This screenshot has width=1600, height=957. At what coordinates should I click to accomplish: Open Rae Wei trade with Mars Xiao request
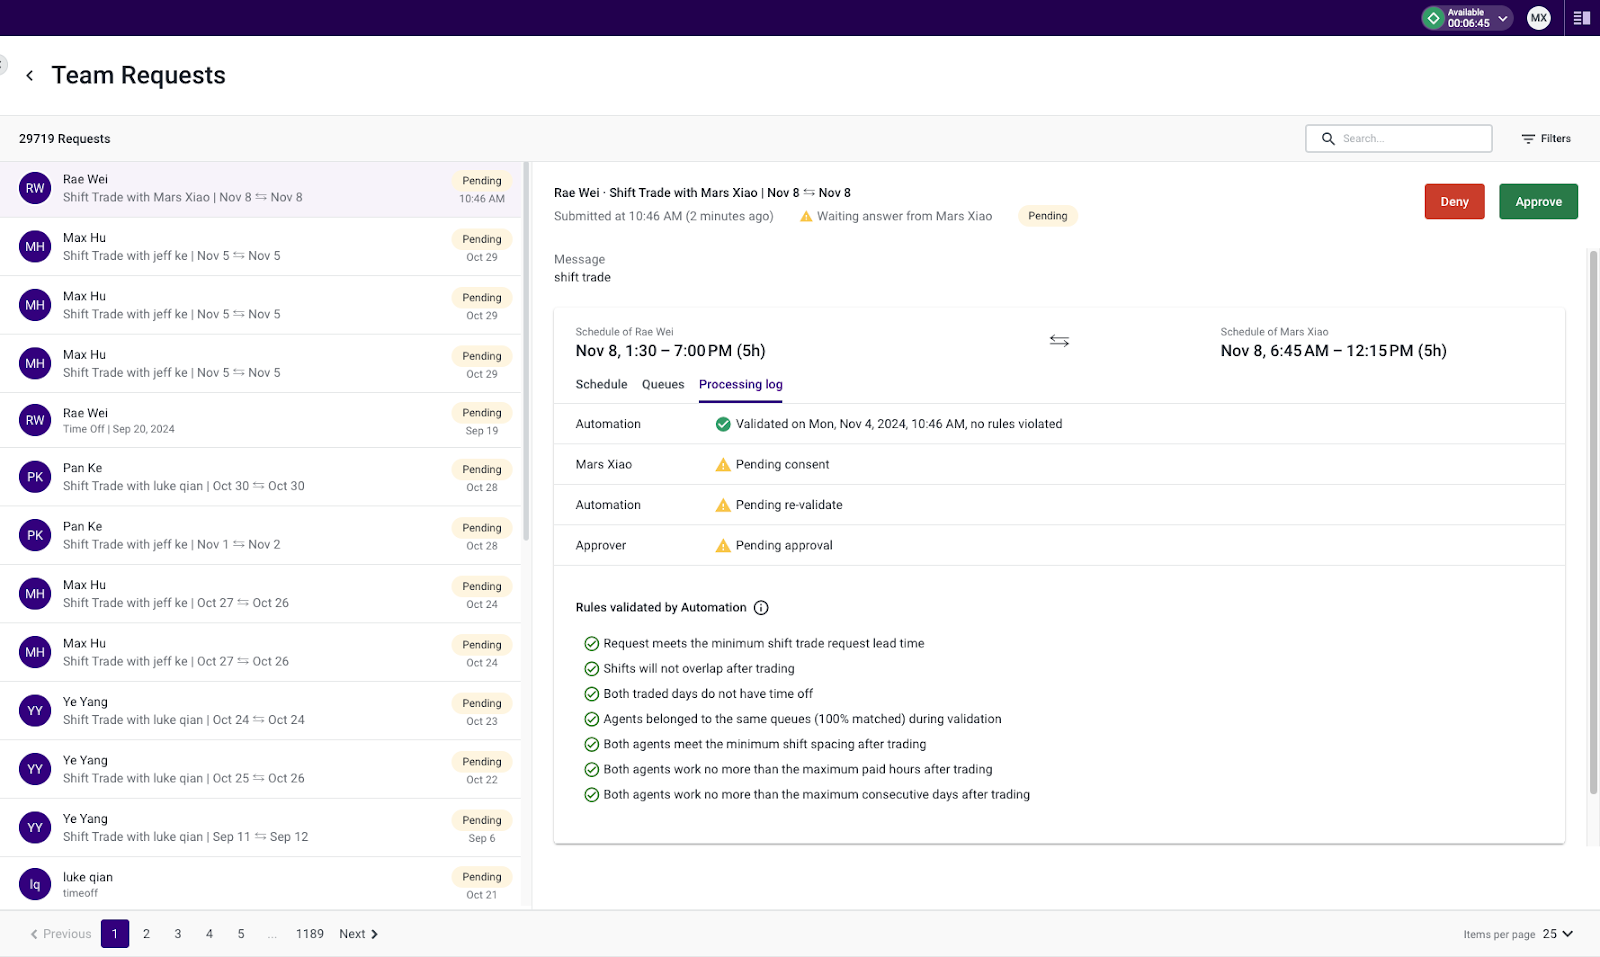coord(260,189)
